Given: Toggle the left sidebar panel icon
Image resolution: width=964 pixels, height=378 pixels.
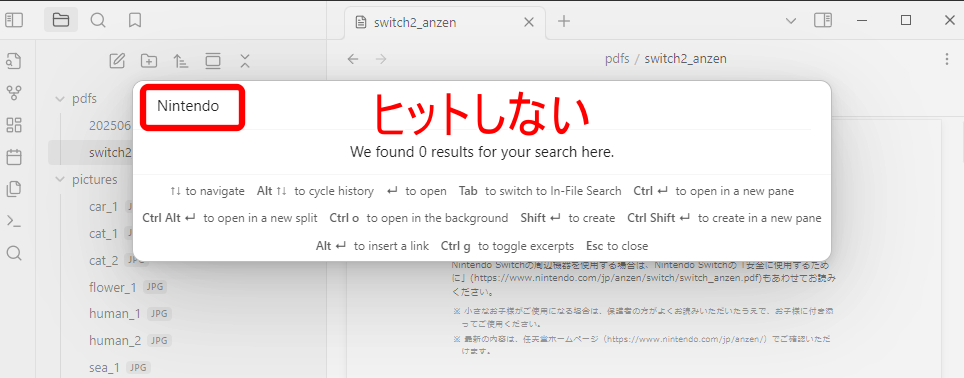Looking at the screenshot, I should (14, 20).
